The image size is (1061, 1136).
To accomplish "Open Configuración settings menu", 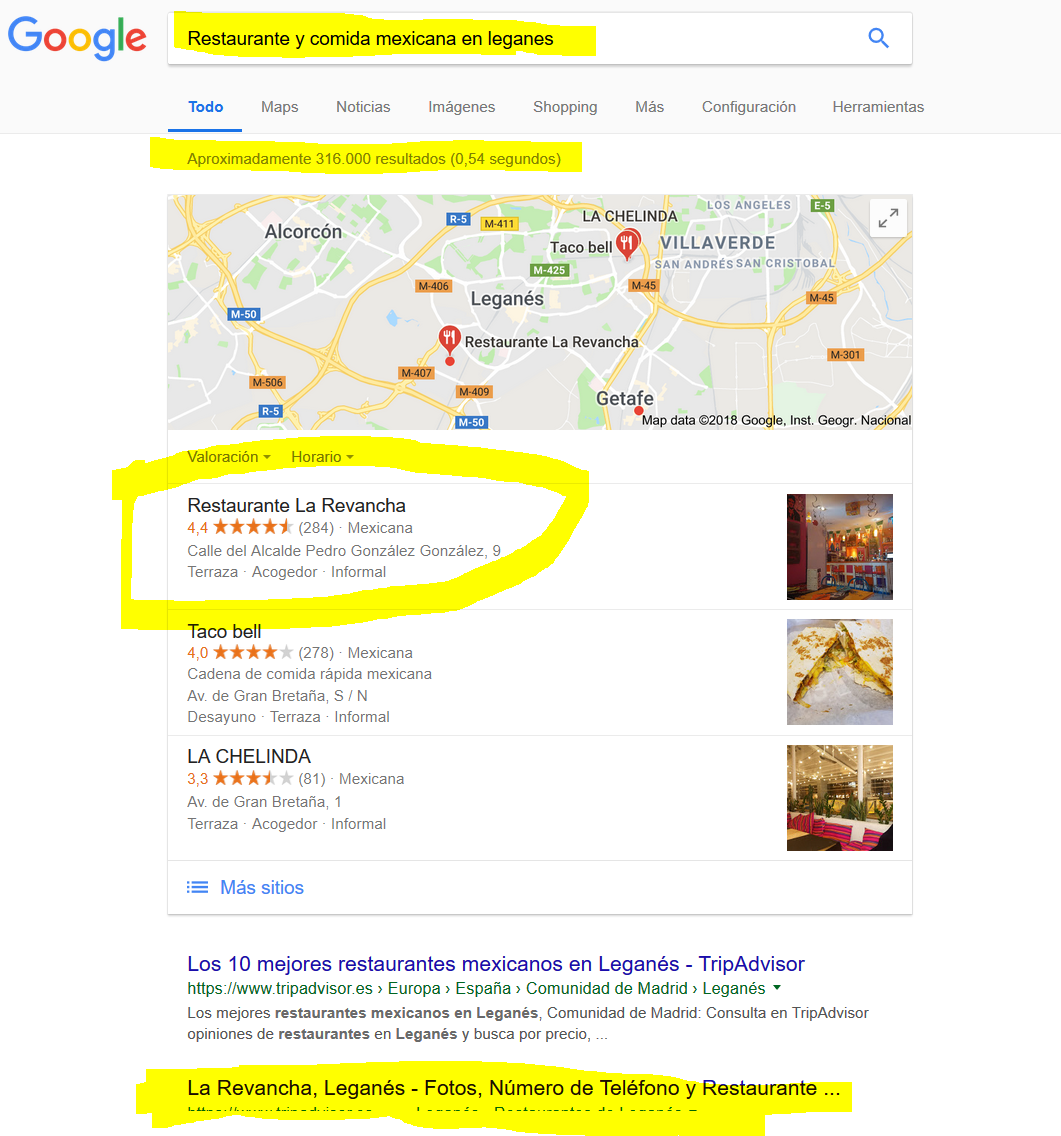I will [749, 107].
